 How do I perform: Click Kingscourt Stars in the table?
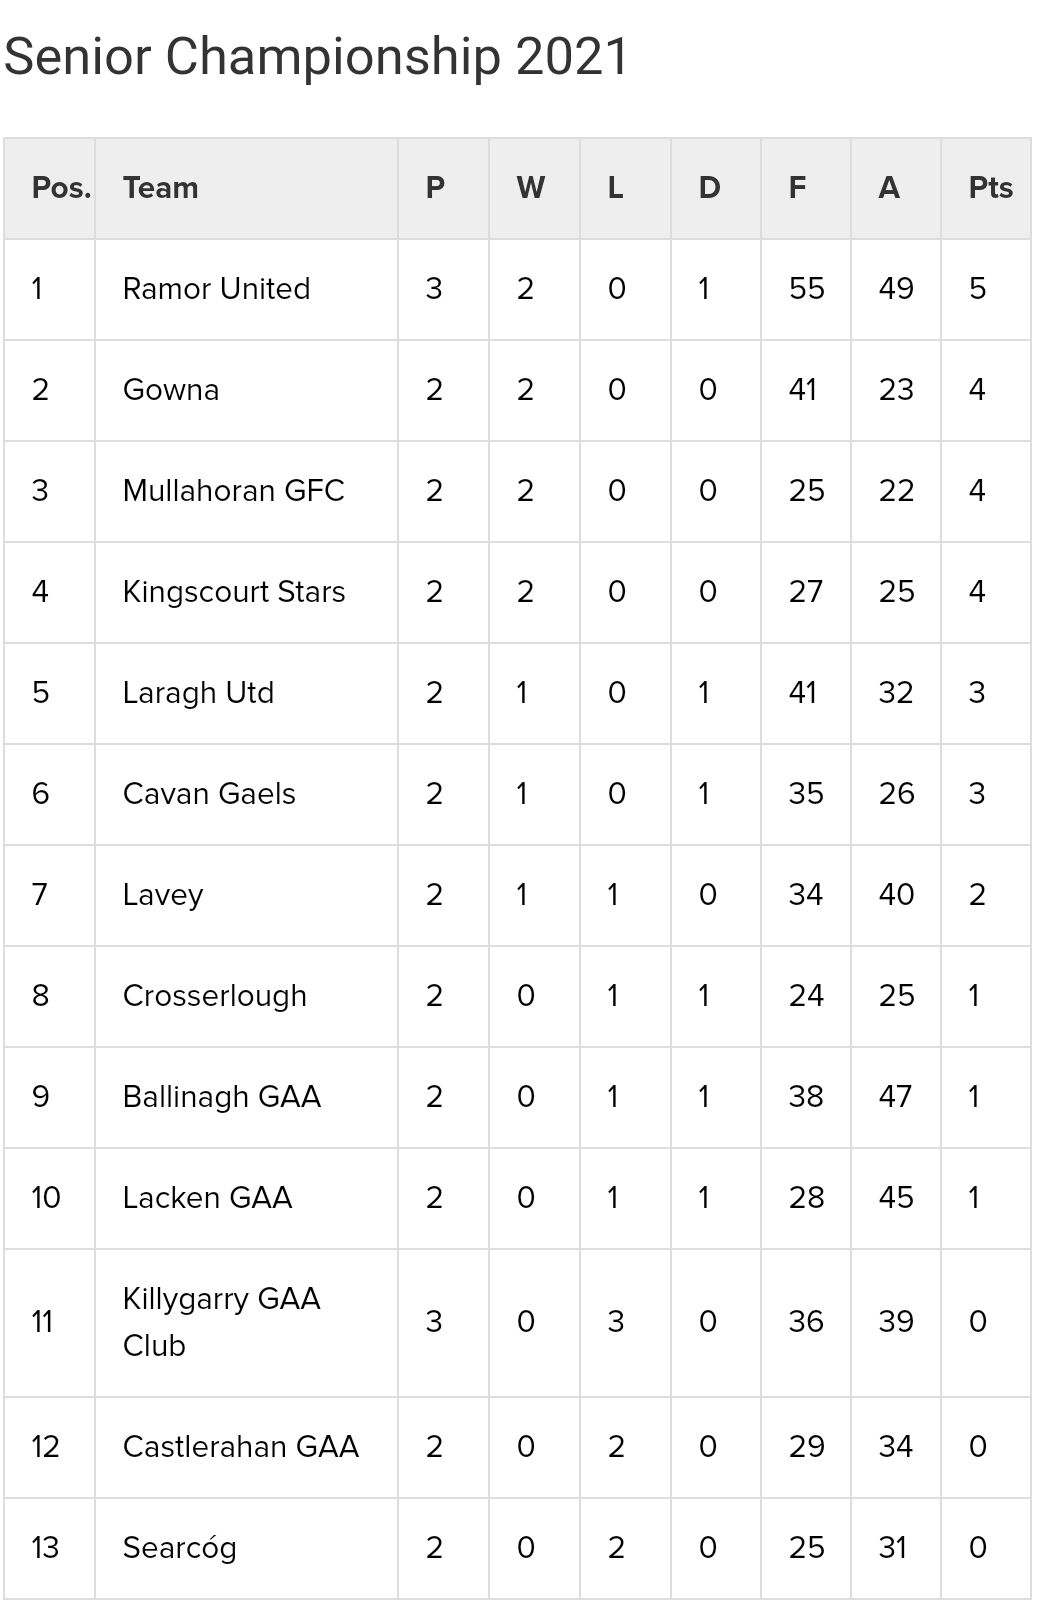point(234,592)
